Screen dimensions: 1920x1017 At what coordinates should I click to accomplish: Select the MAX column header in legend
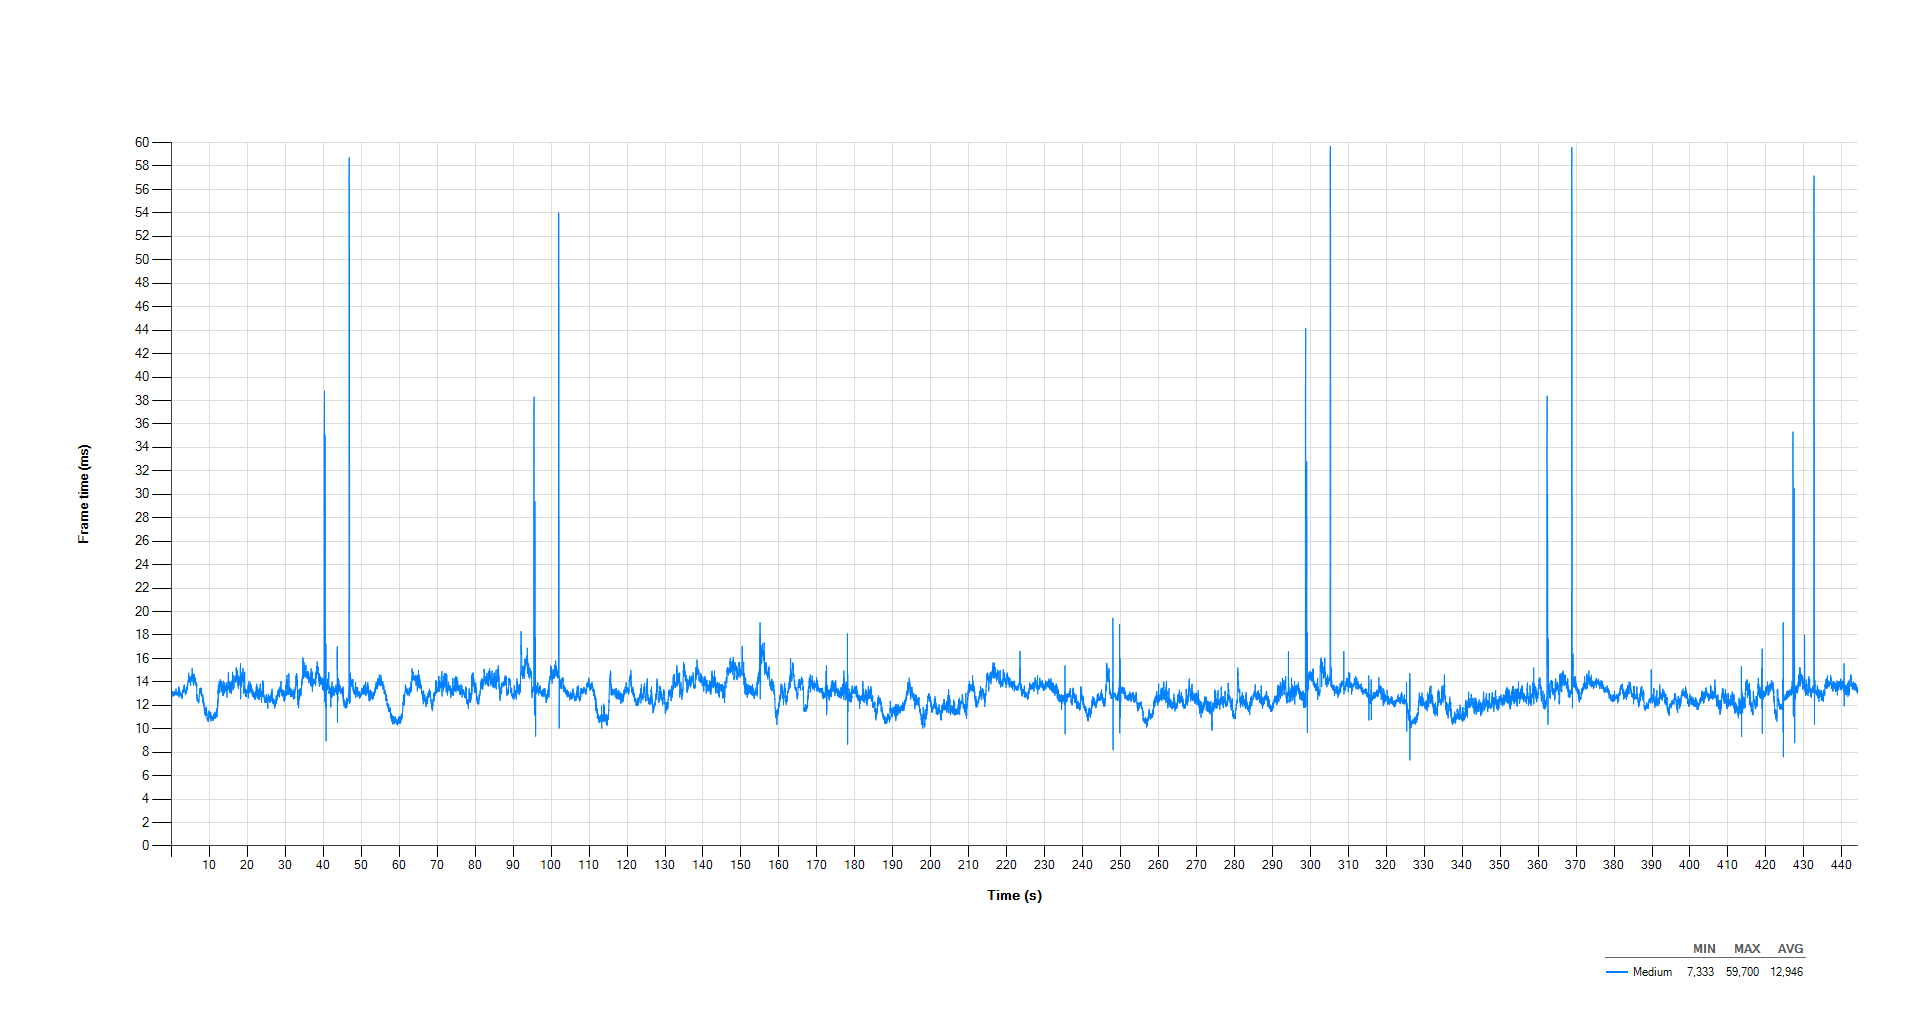(x=1747, y=949)
